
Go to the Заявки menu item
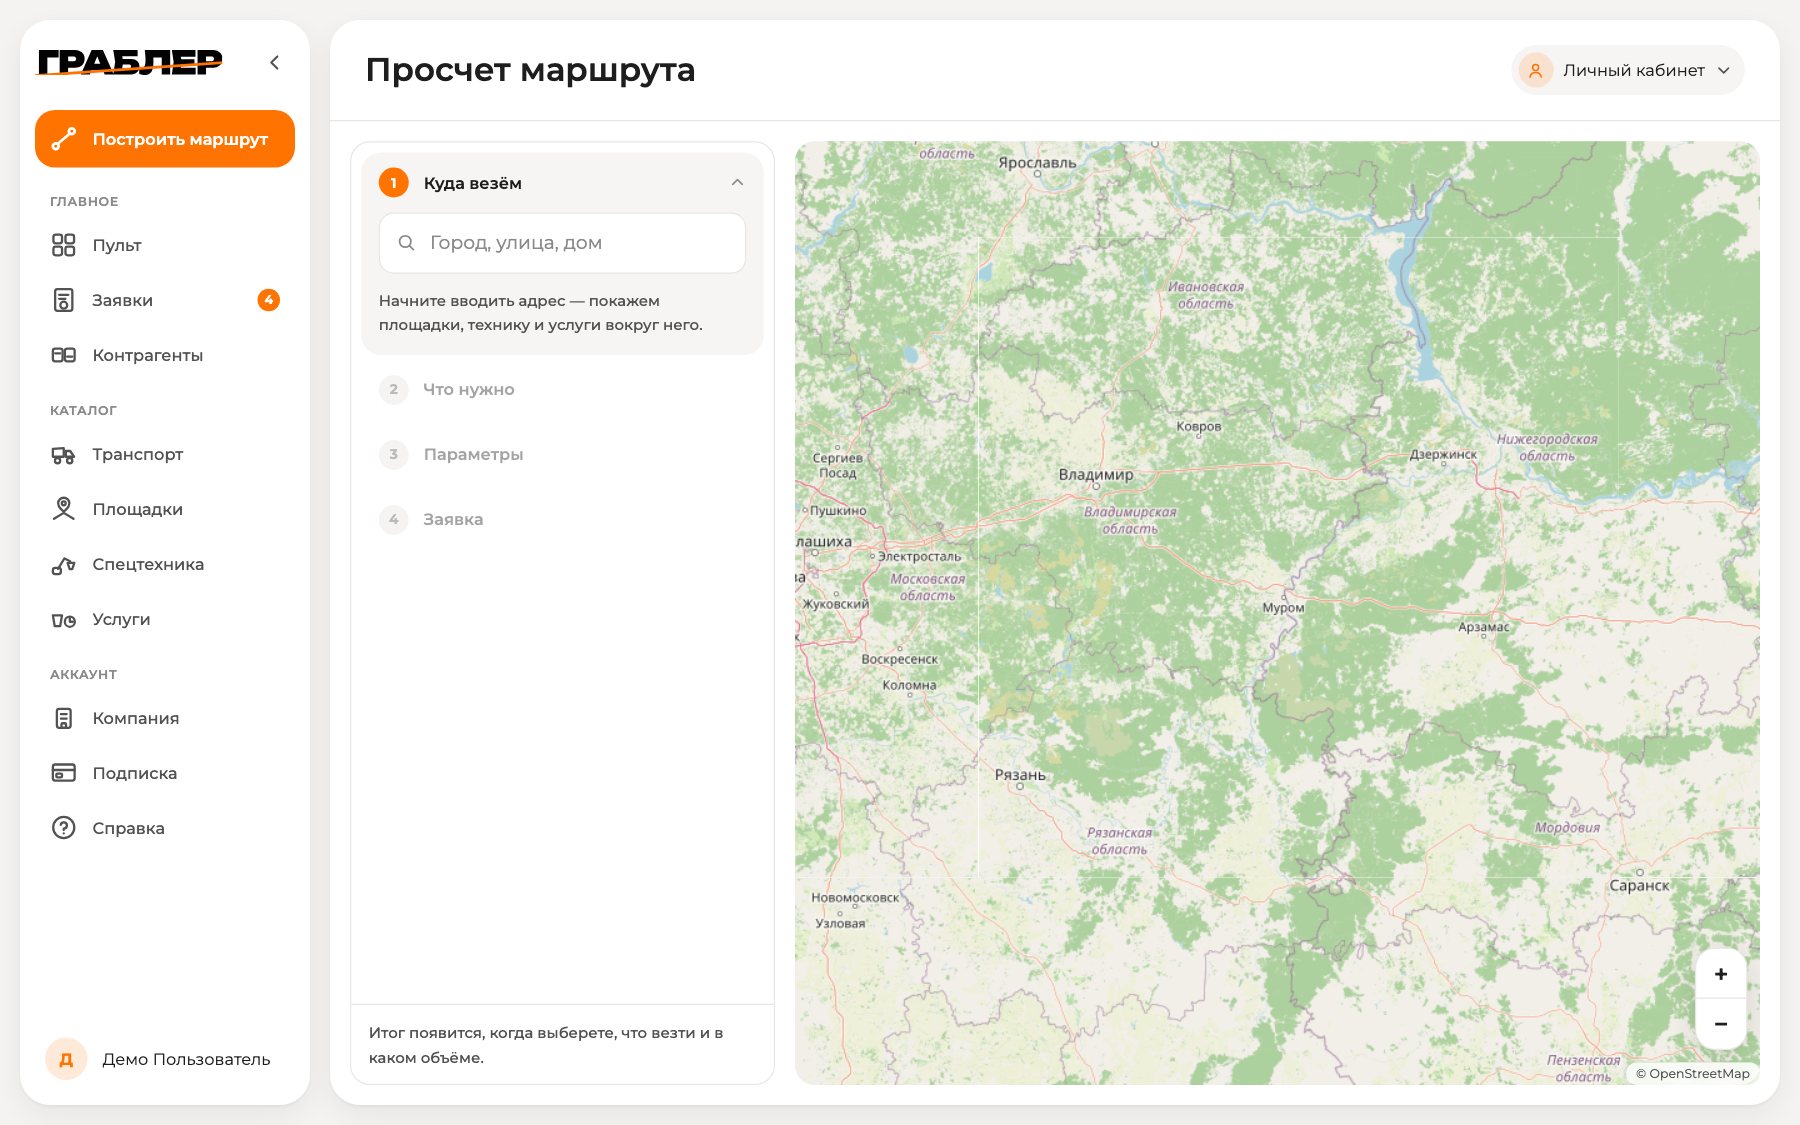(x=165, y=300)
